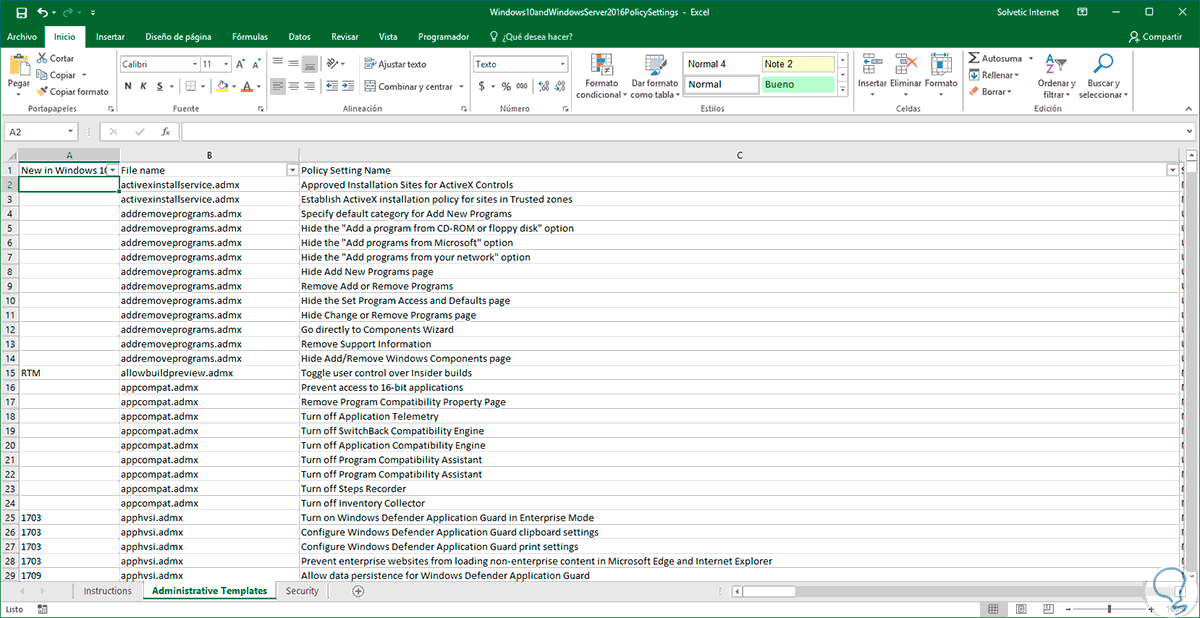Open Ordenar y filtrar menu

(x=1056, y=77)
